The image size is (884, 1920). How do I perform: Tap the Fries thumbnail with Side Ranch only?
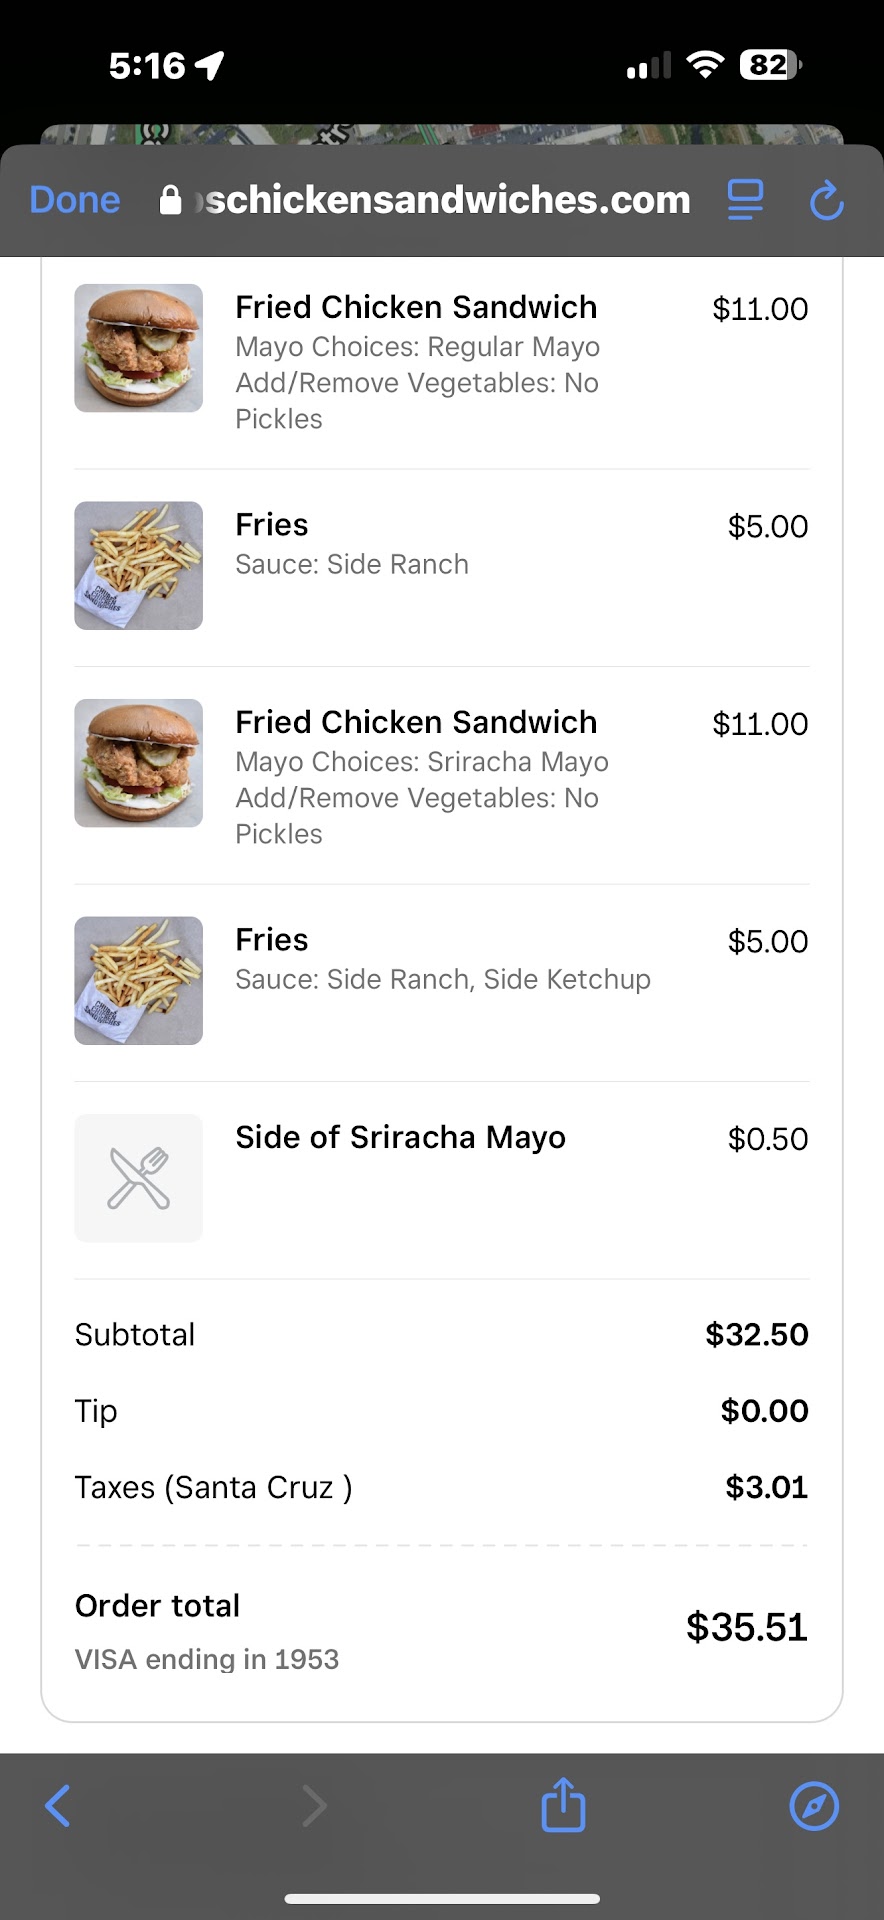click(x=139, y=565)
